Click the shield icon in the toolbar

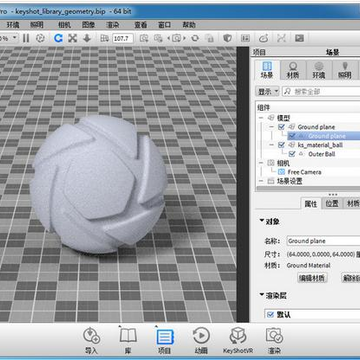(x=228, y=39)
